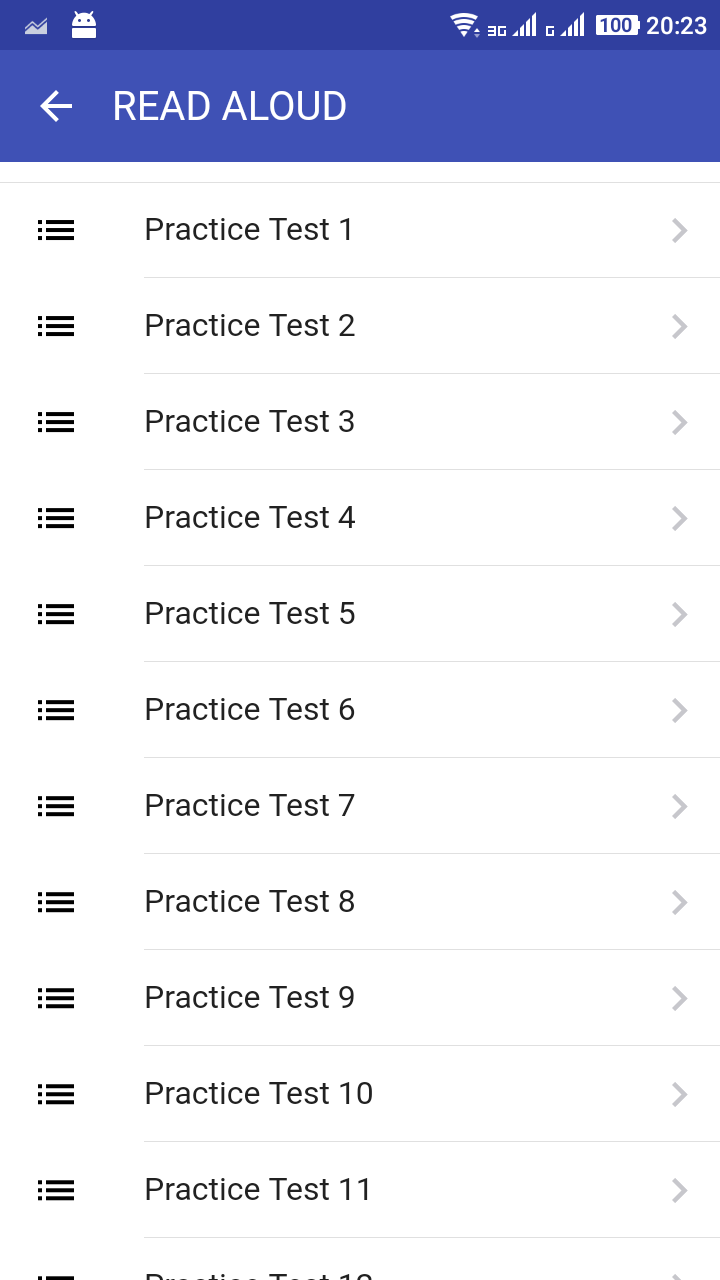
Task: Open Practice Test 4 via right chevron
Action: tap(679, 518)
